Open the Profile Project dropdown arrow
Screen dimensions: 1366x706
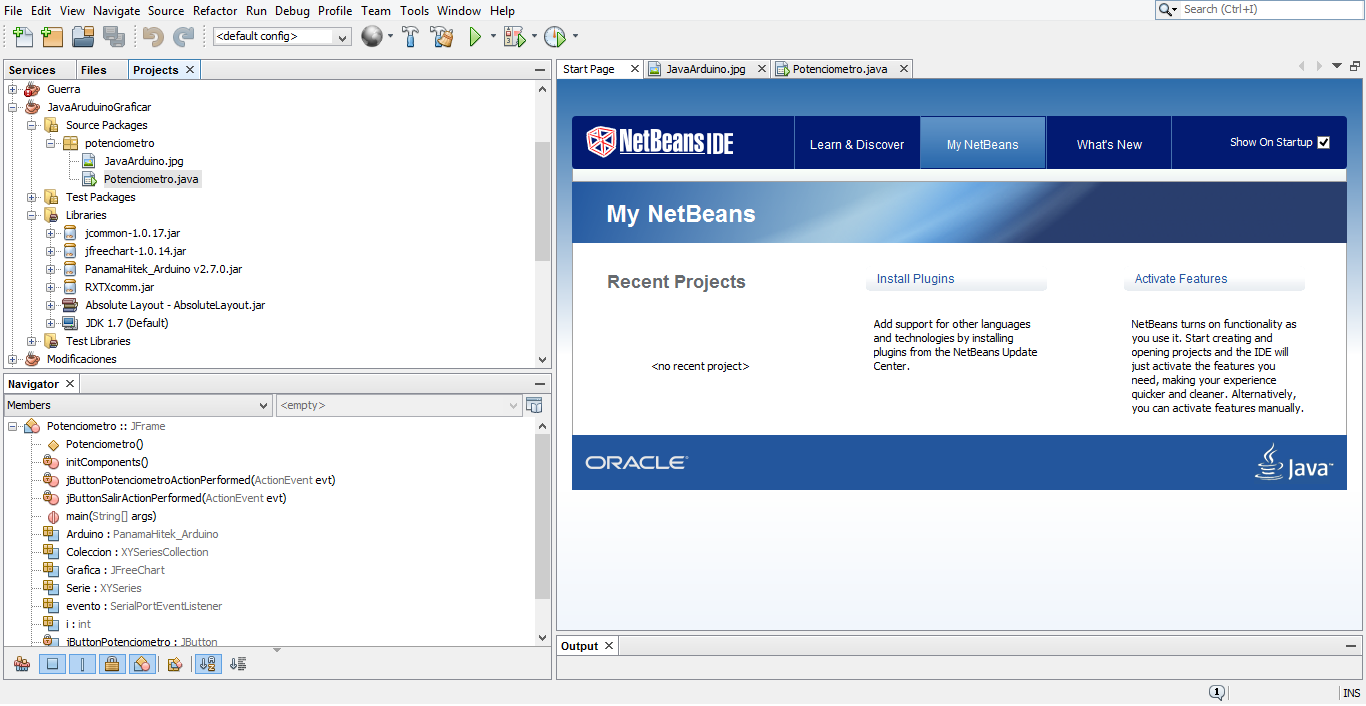pos(575,37)
